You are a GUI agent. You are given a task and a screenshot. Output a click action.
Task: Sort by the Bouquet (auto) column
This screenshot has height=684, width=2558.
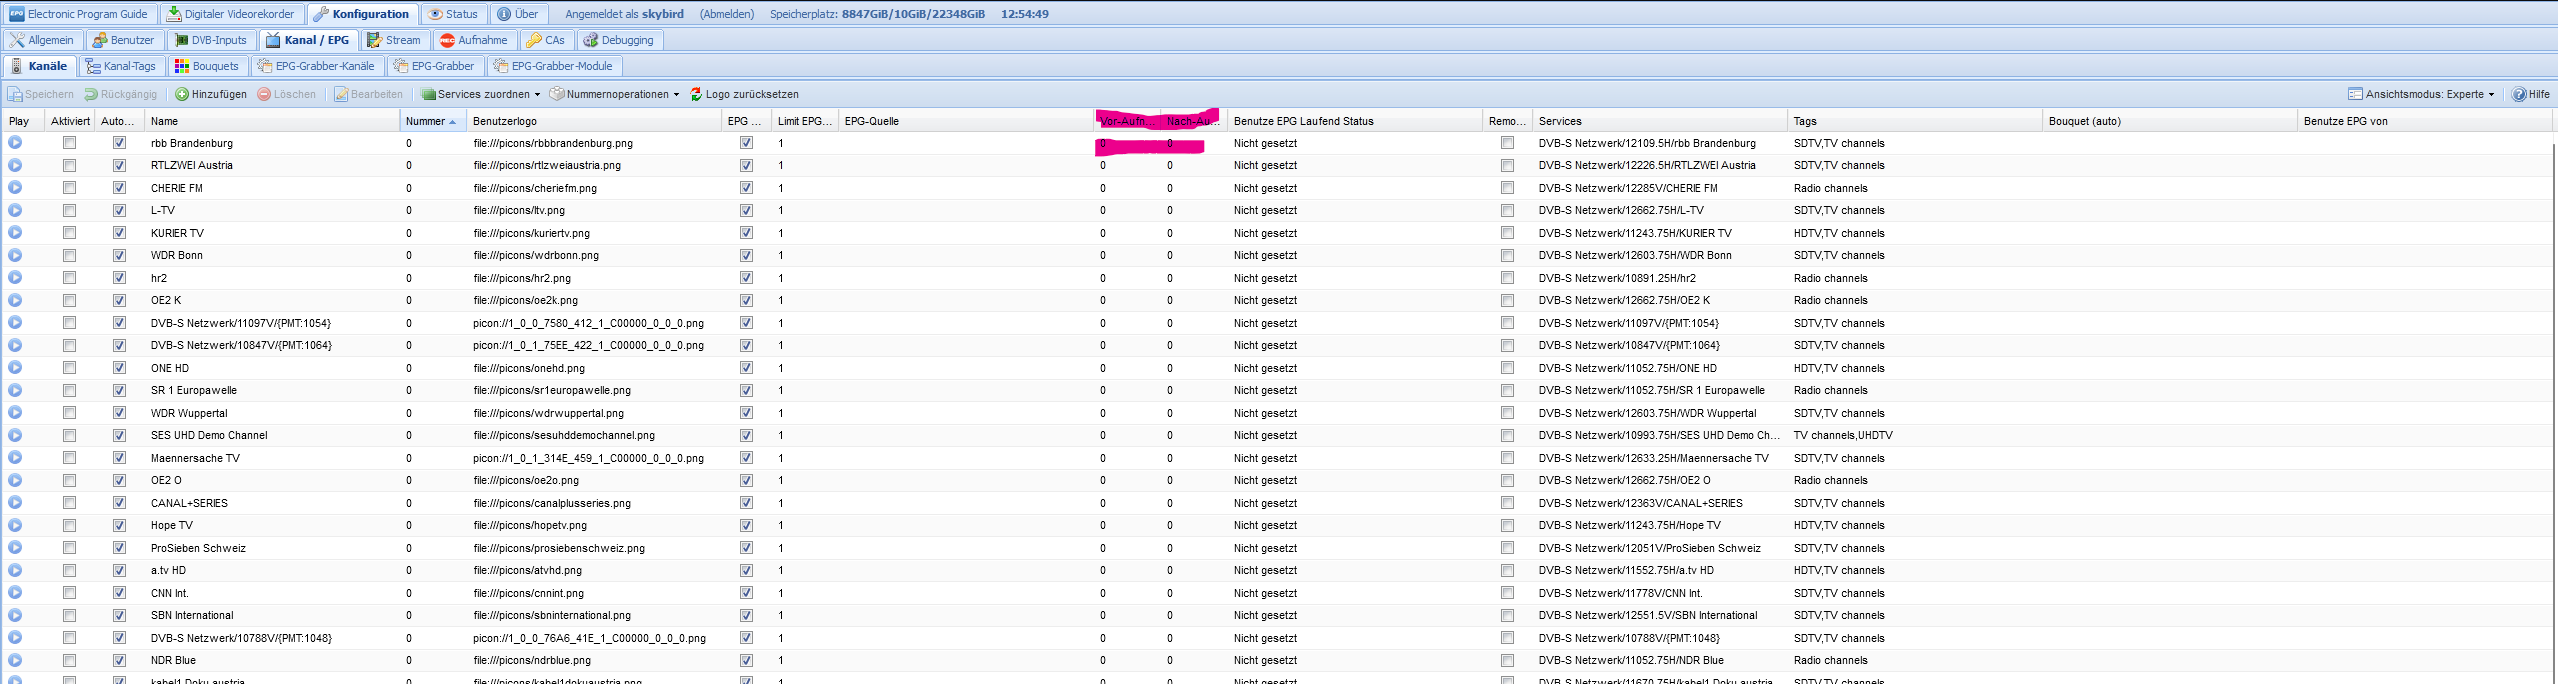2170,121
